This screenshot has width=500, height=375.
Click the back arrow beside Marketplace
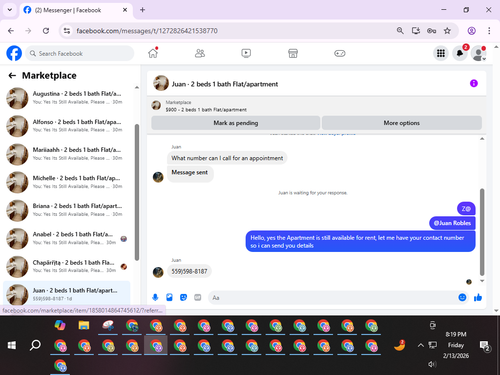[12, 76]
